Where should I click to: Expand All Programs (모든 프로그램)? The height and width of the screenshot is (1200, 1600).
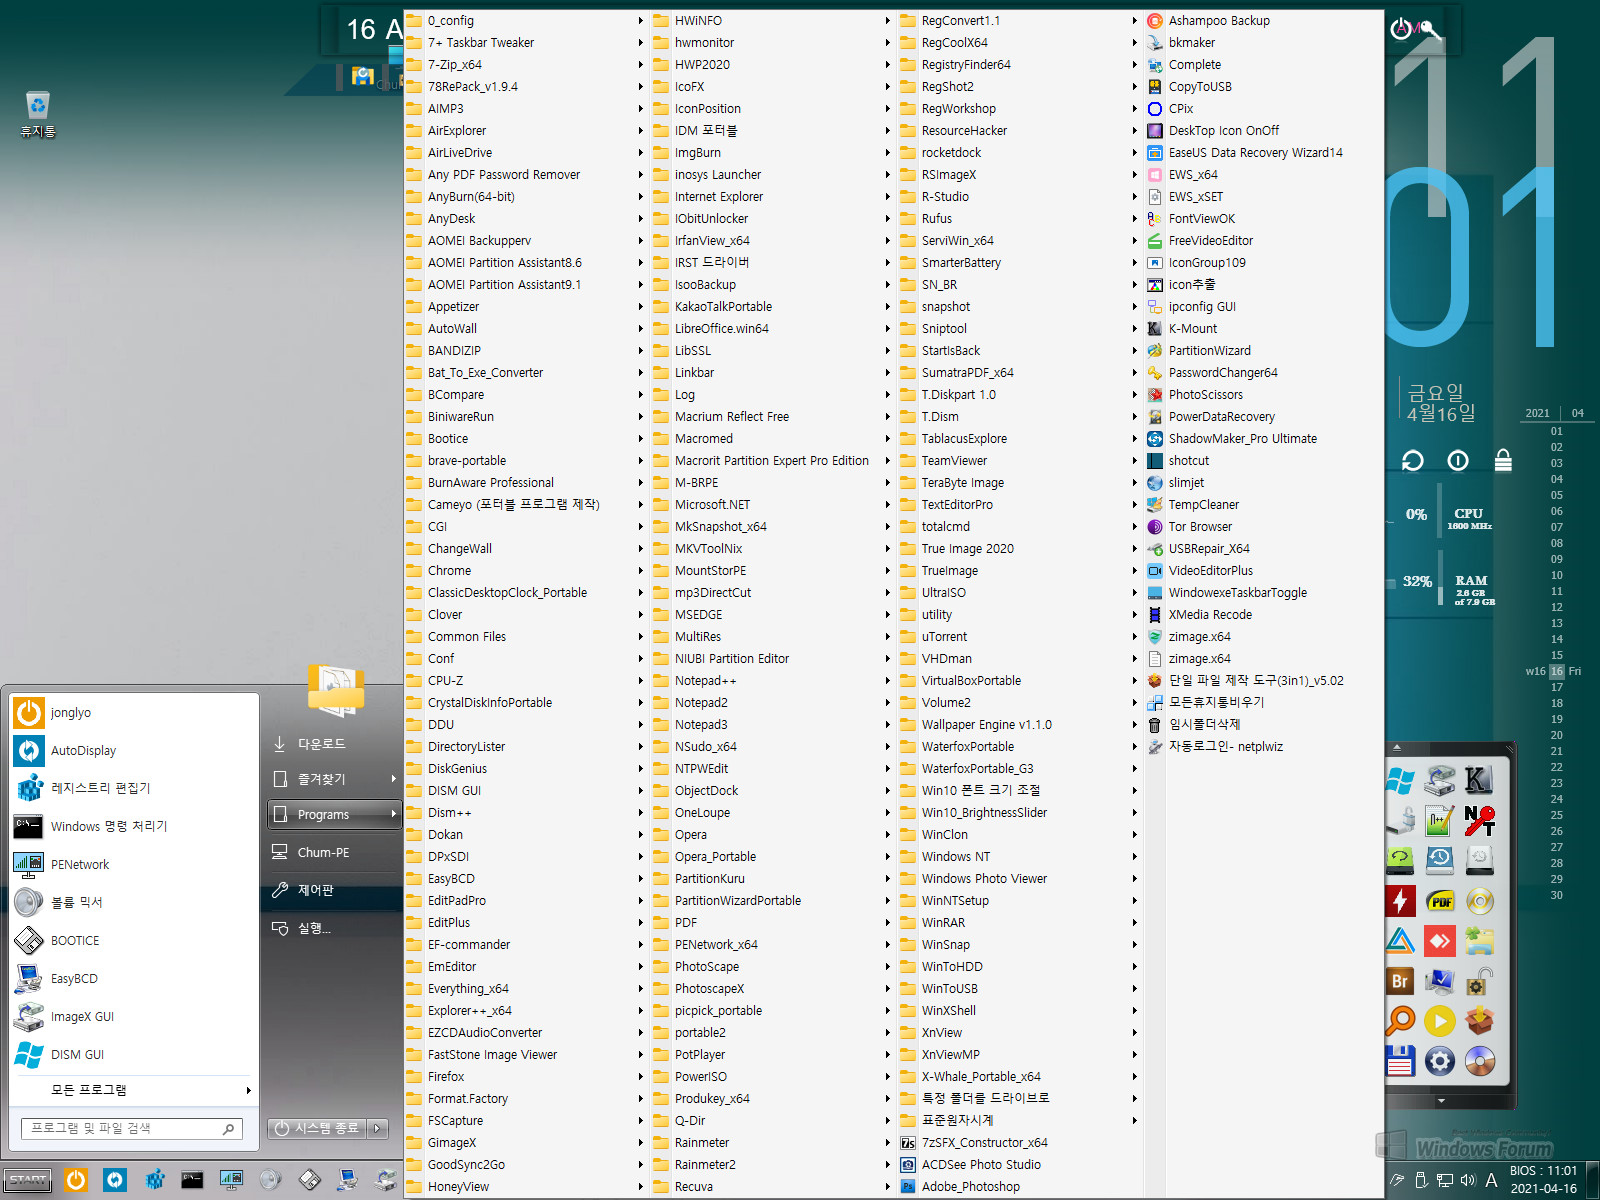coord(134,1090)
